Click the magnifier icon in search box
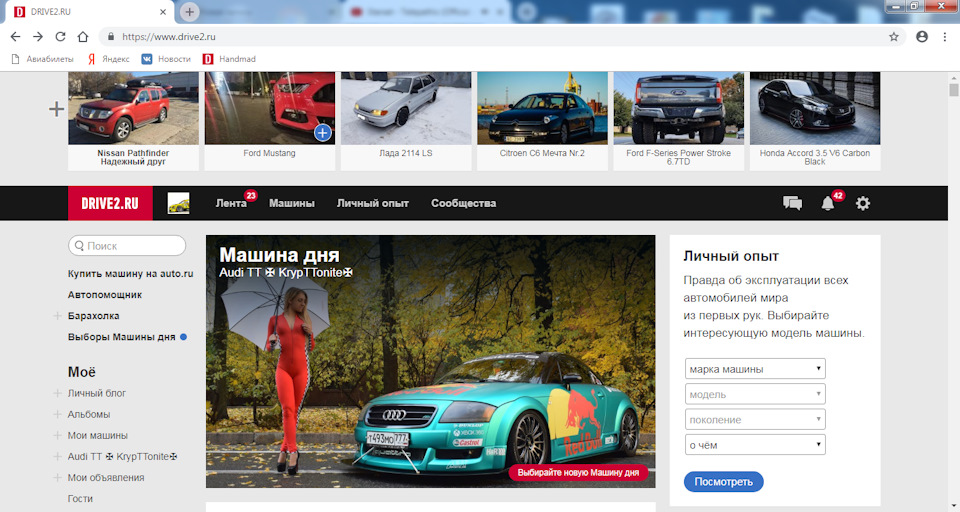 click(79, 246)
